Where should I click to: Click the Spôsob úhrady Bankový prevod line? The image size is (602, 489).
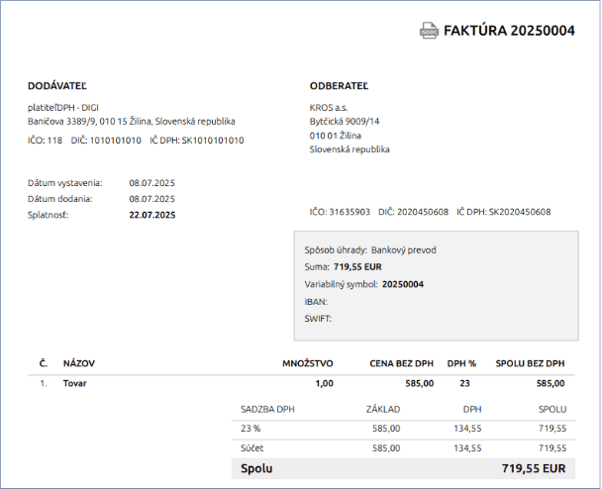click(x=370, y=249)
